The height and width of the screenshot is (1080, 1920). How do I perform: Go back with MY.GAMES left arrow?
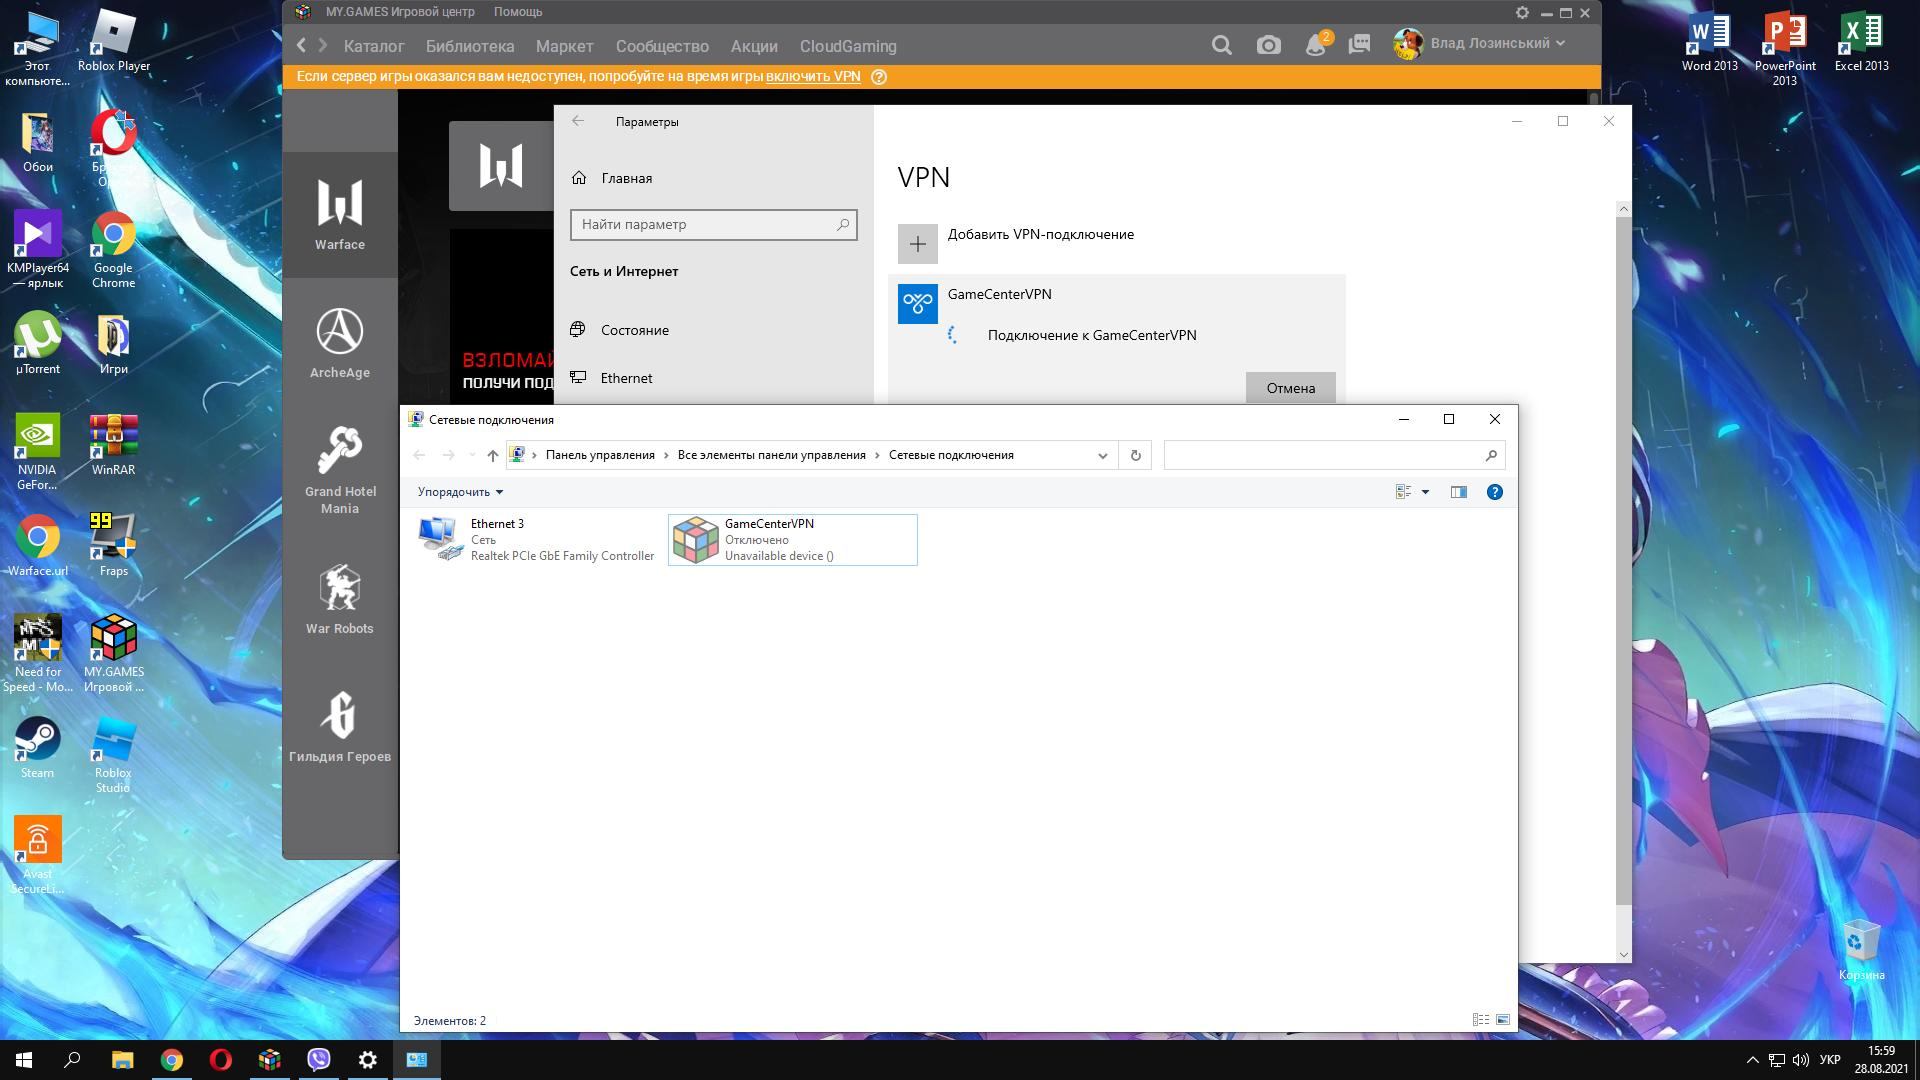[301, 45]
